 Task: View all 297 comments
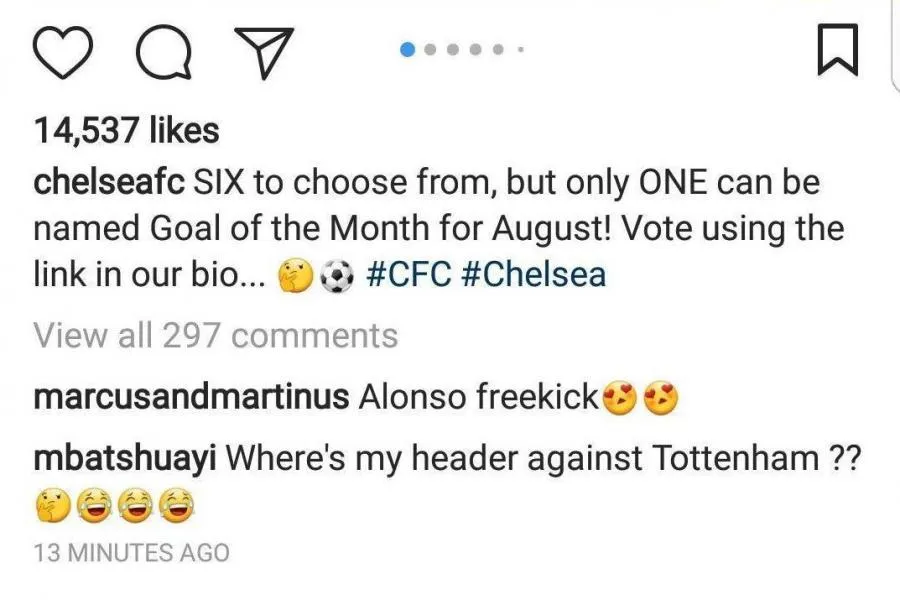click(215, 335)
